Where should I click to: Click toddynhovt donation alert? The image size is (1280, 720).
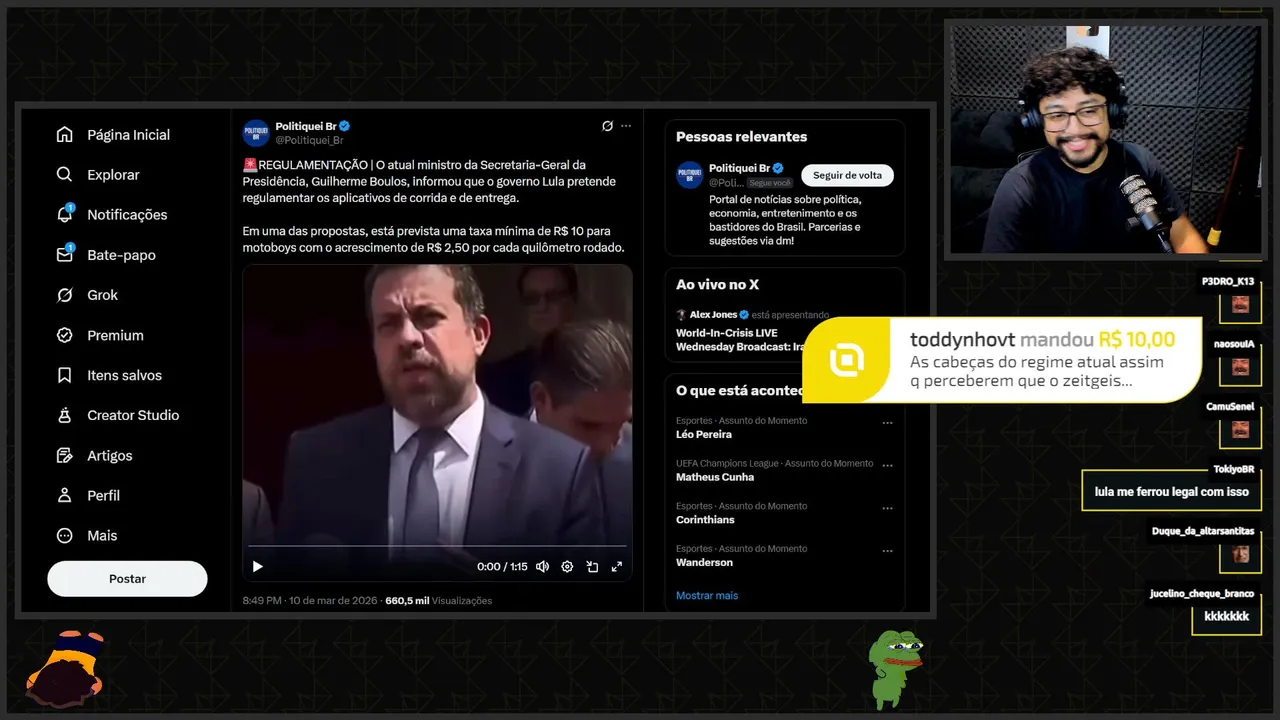[x=1002, y=360]
